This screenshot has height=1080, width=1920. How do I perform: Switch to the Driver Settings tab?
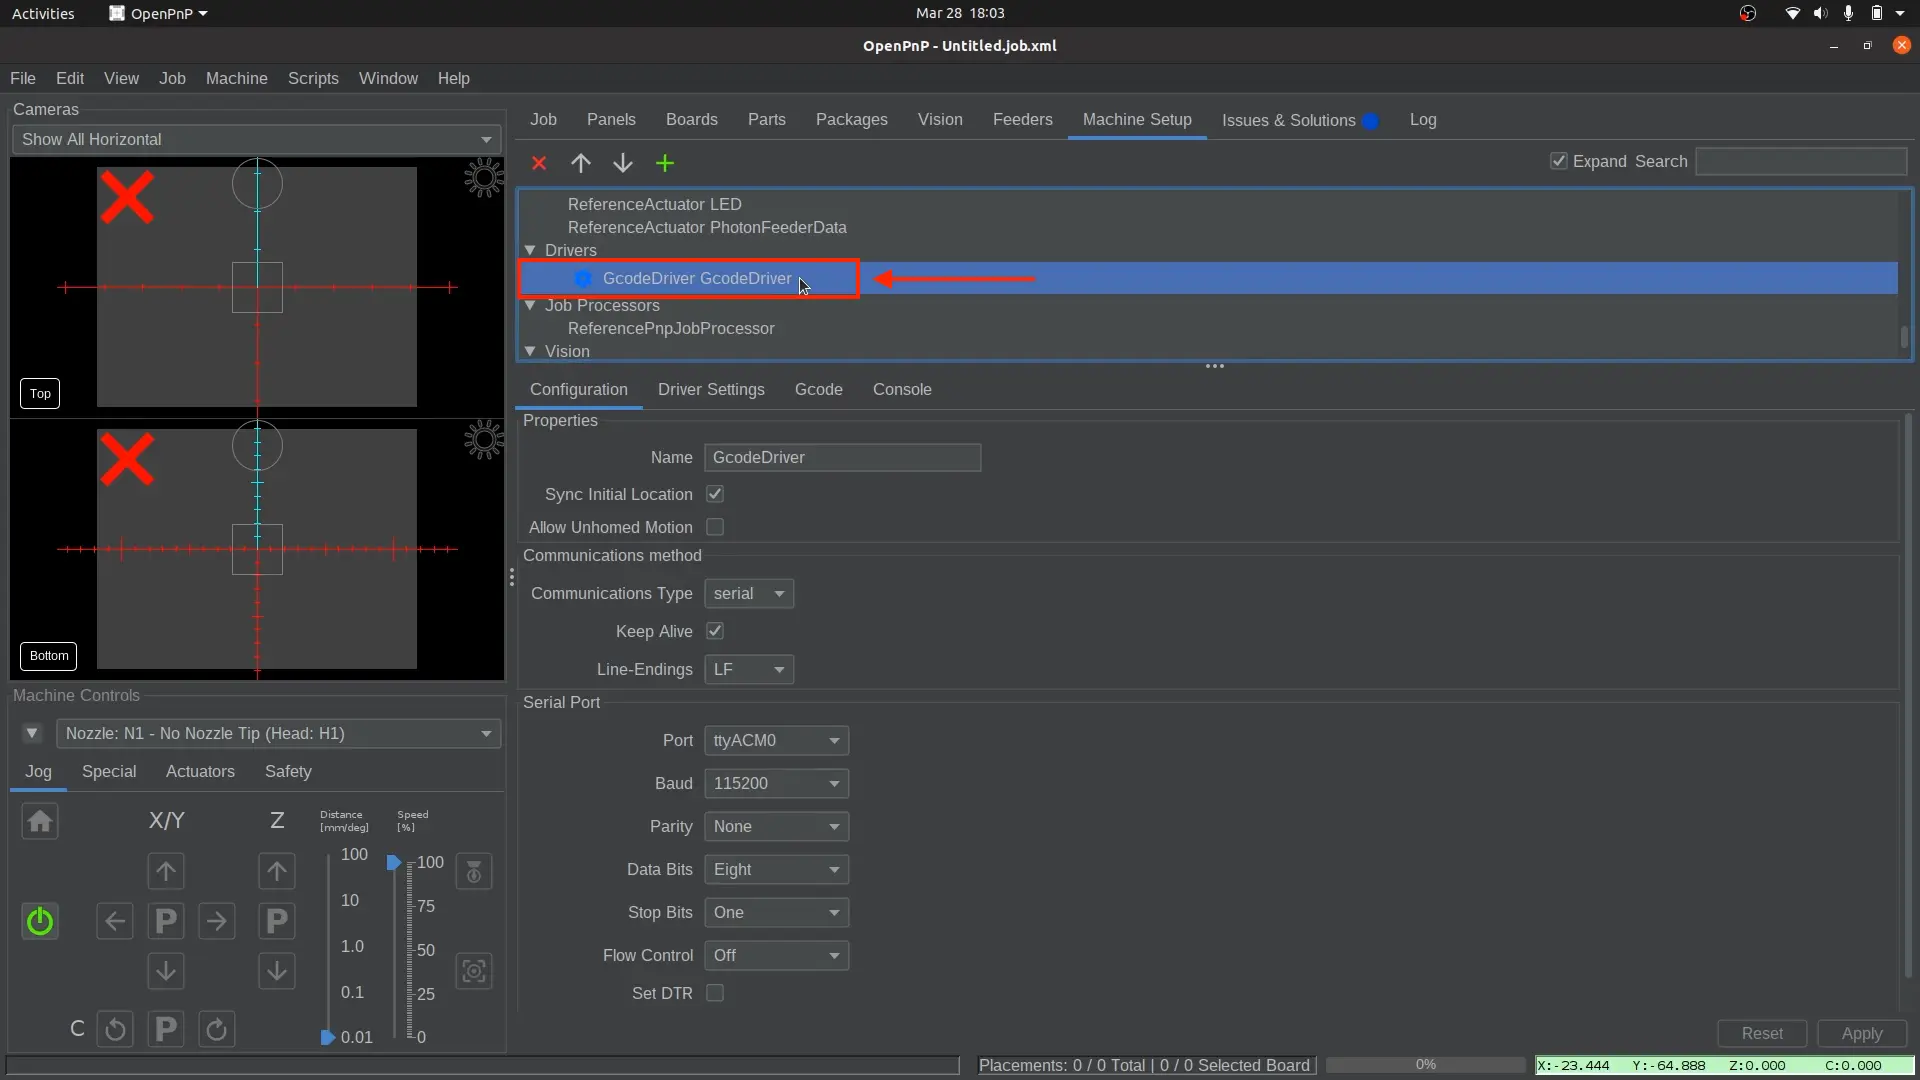click(711, 389)
